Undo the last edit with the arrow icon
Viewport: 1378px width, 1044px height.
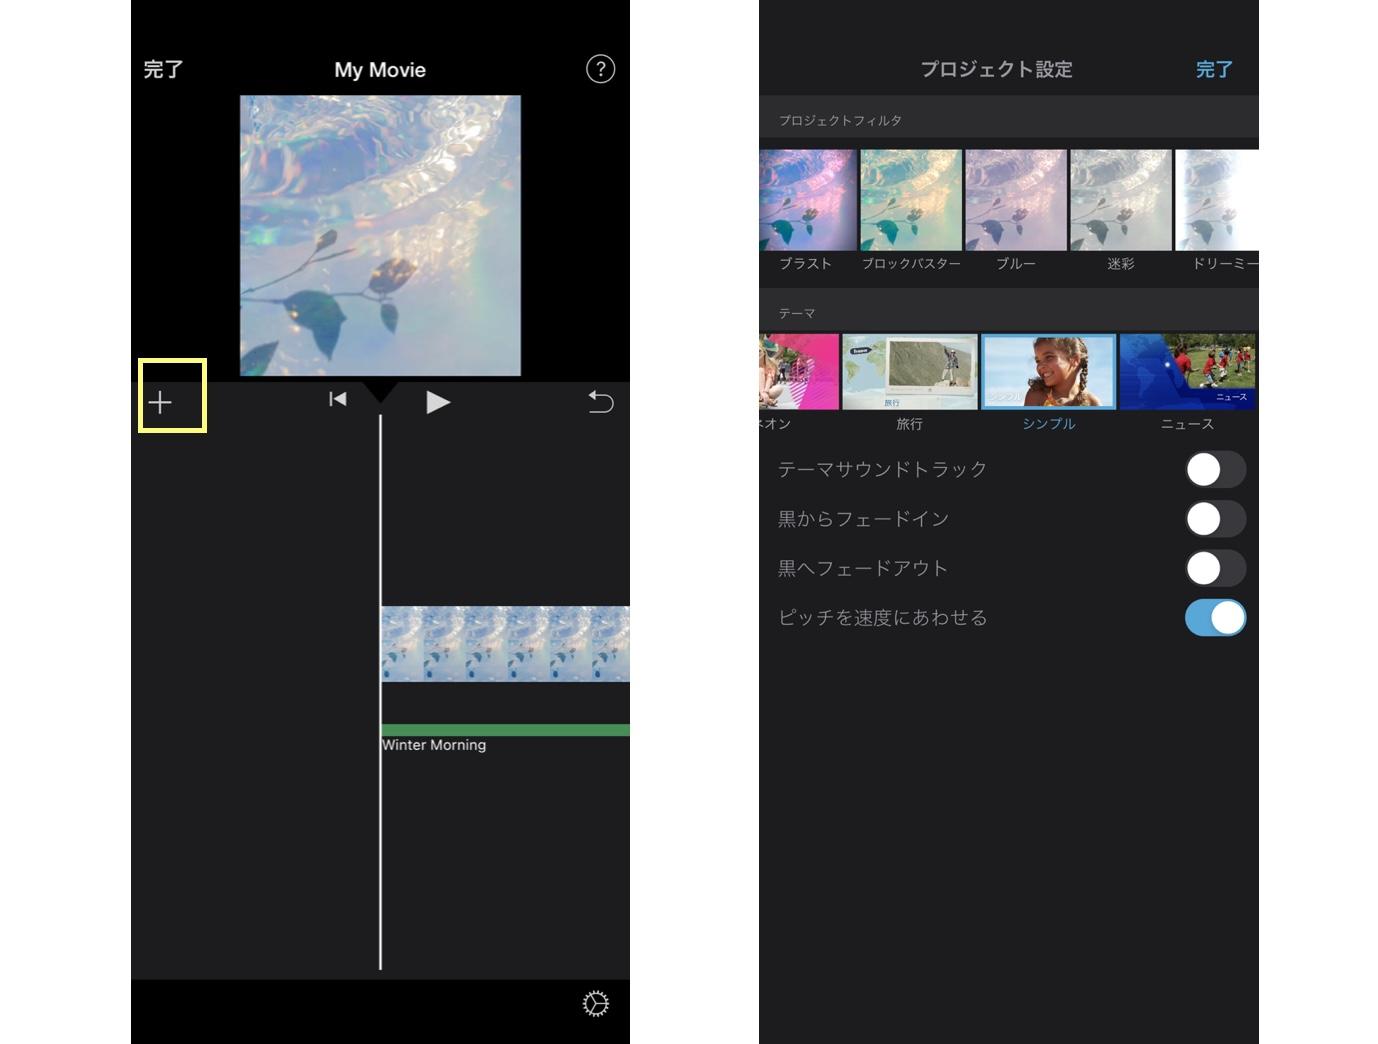click(x=600, y=402)
